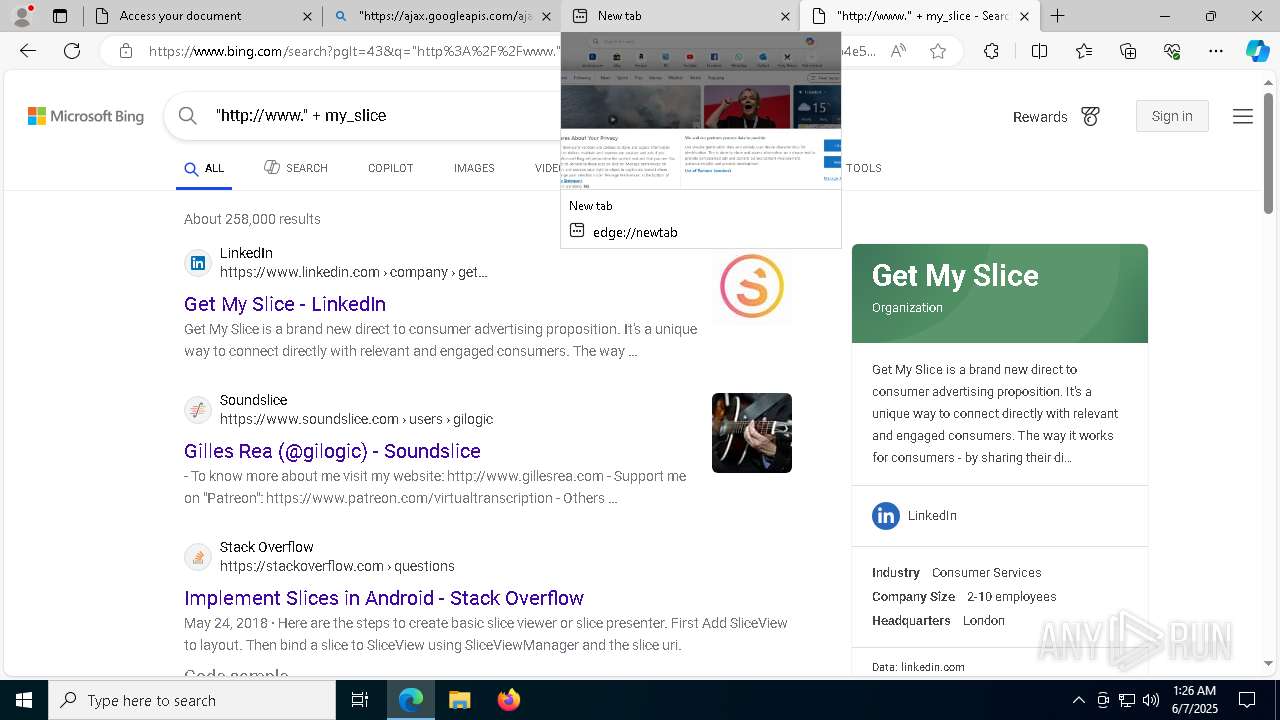Click the Windows taskbar search box
The height and width of the screenshot is (720, 1280).
pos(192,700)
